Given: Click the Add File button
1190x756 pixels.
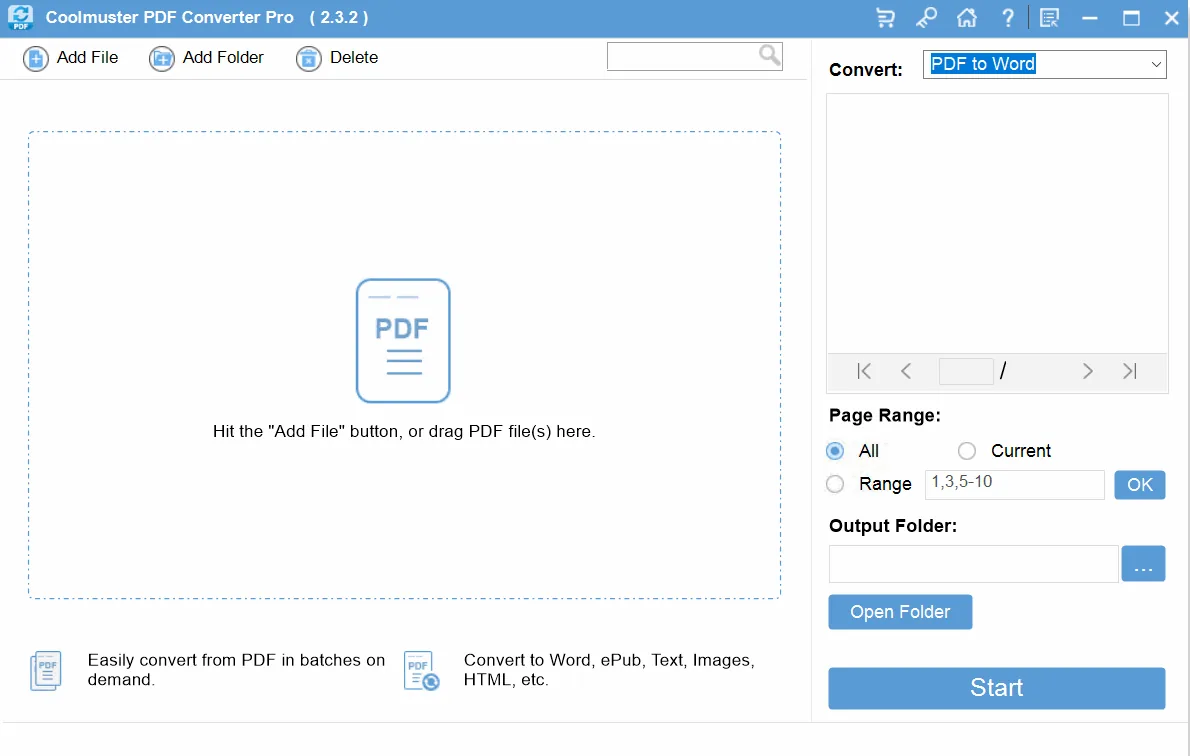Looking at the screenshot, I should 71,58.
